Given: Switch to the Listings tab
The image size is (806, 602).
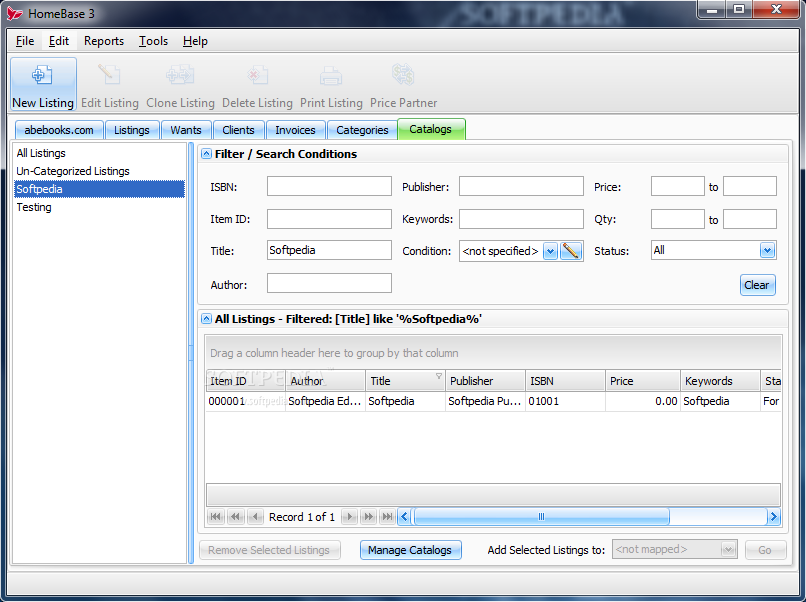Looking at the screenshot, I should point(132,130).
